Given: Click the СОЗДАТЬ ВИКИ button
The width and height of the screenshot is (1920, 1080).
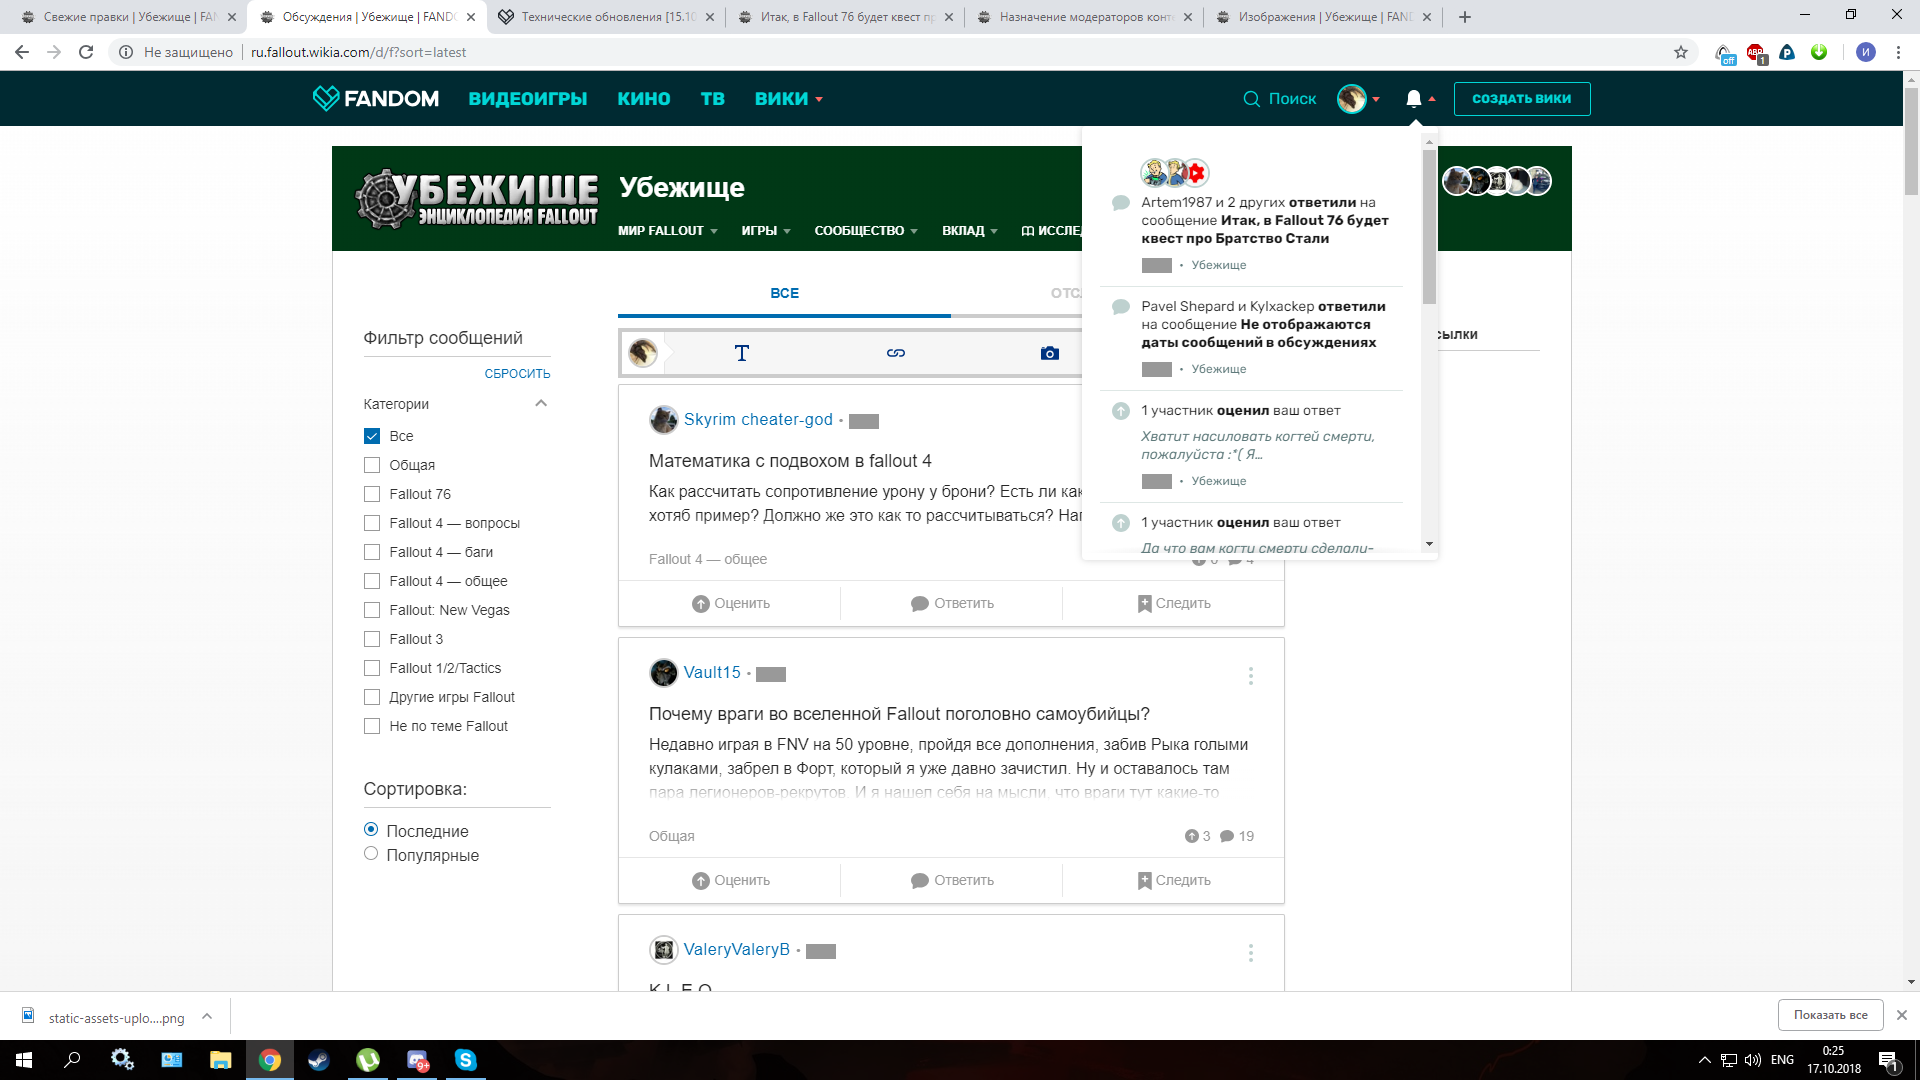Looking at the screenshot, I should coord(1521,99).
